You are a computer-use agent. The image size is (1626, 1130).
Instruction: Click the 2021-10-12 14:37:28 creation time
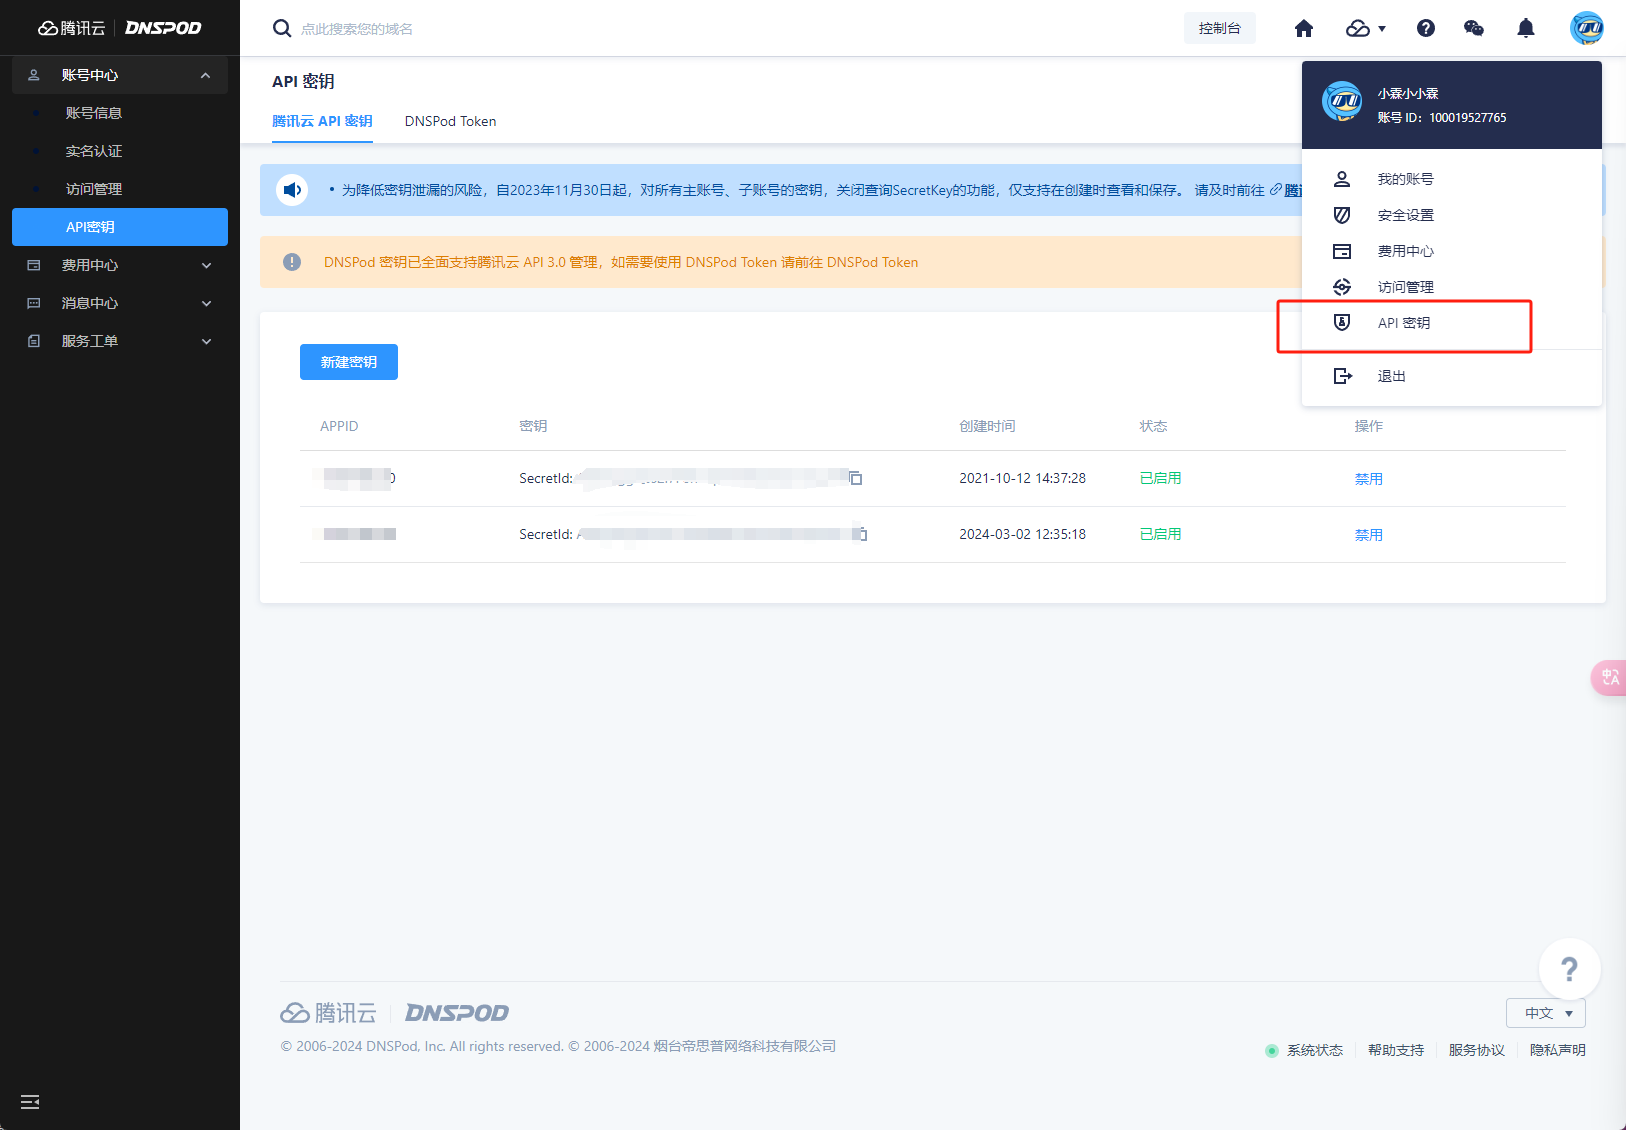click(x=1022, y=478)
